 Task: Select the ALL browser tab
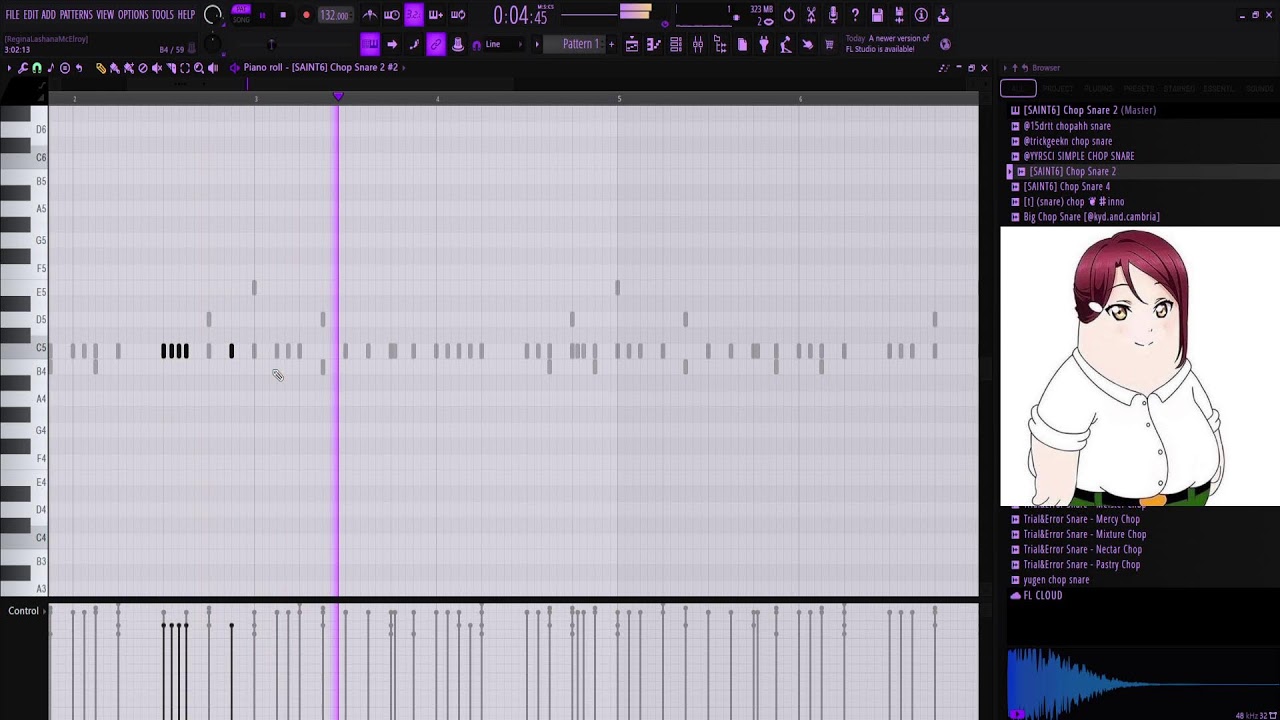1018,88
